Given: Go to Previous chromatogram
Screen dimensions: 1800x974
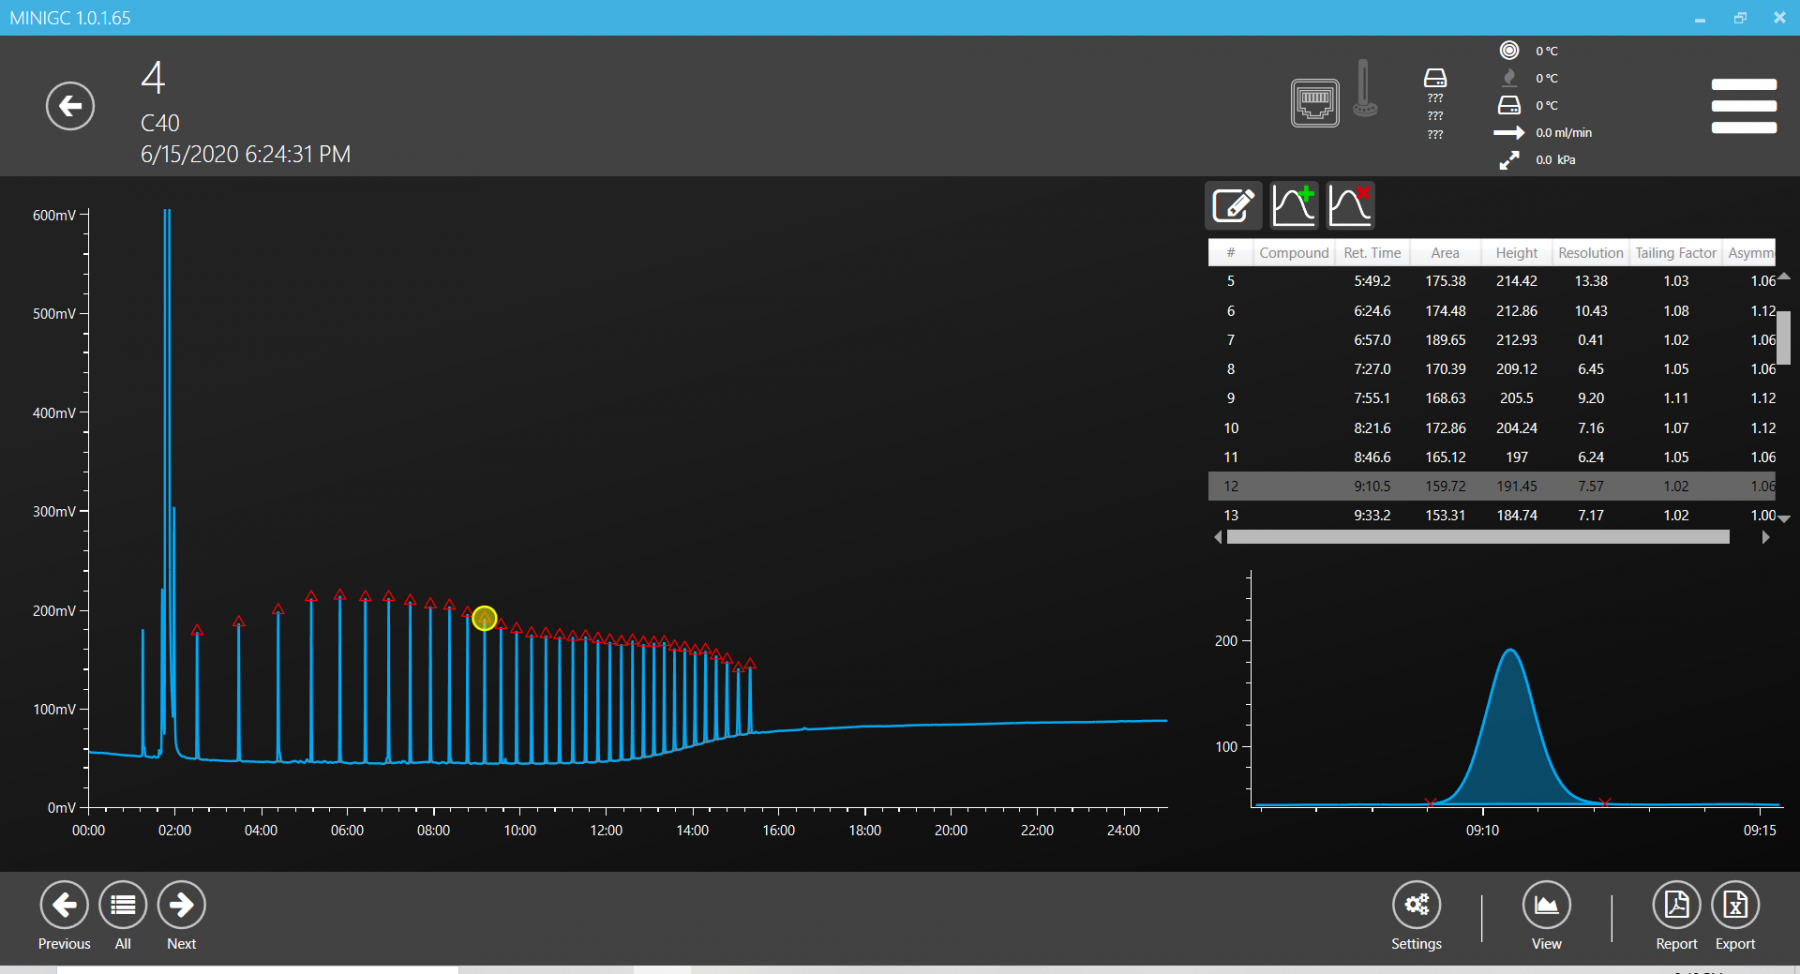Looking at the screenshot, I should (x=64, y=905).
